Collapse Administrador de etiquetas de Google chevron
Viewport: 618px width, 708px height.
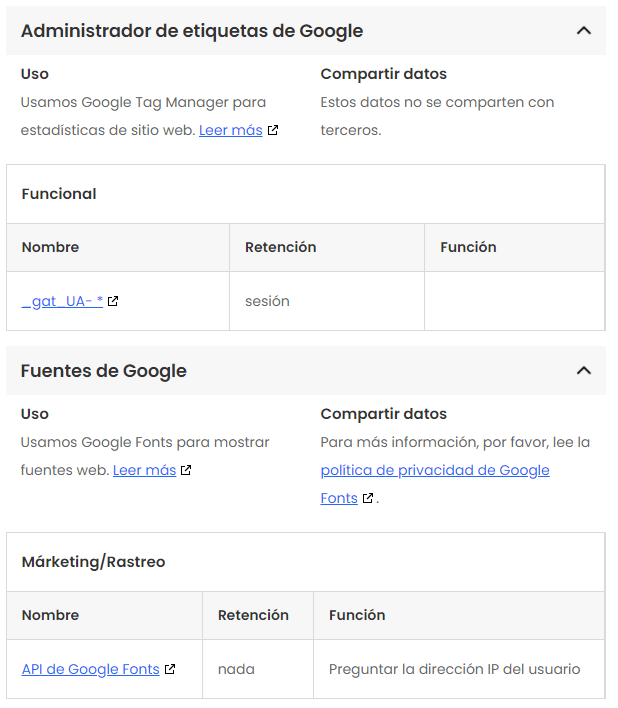click(x=584, y=31)
